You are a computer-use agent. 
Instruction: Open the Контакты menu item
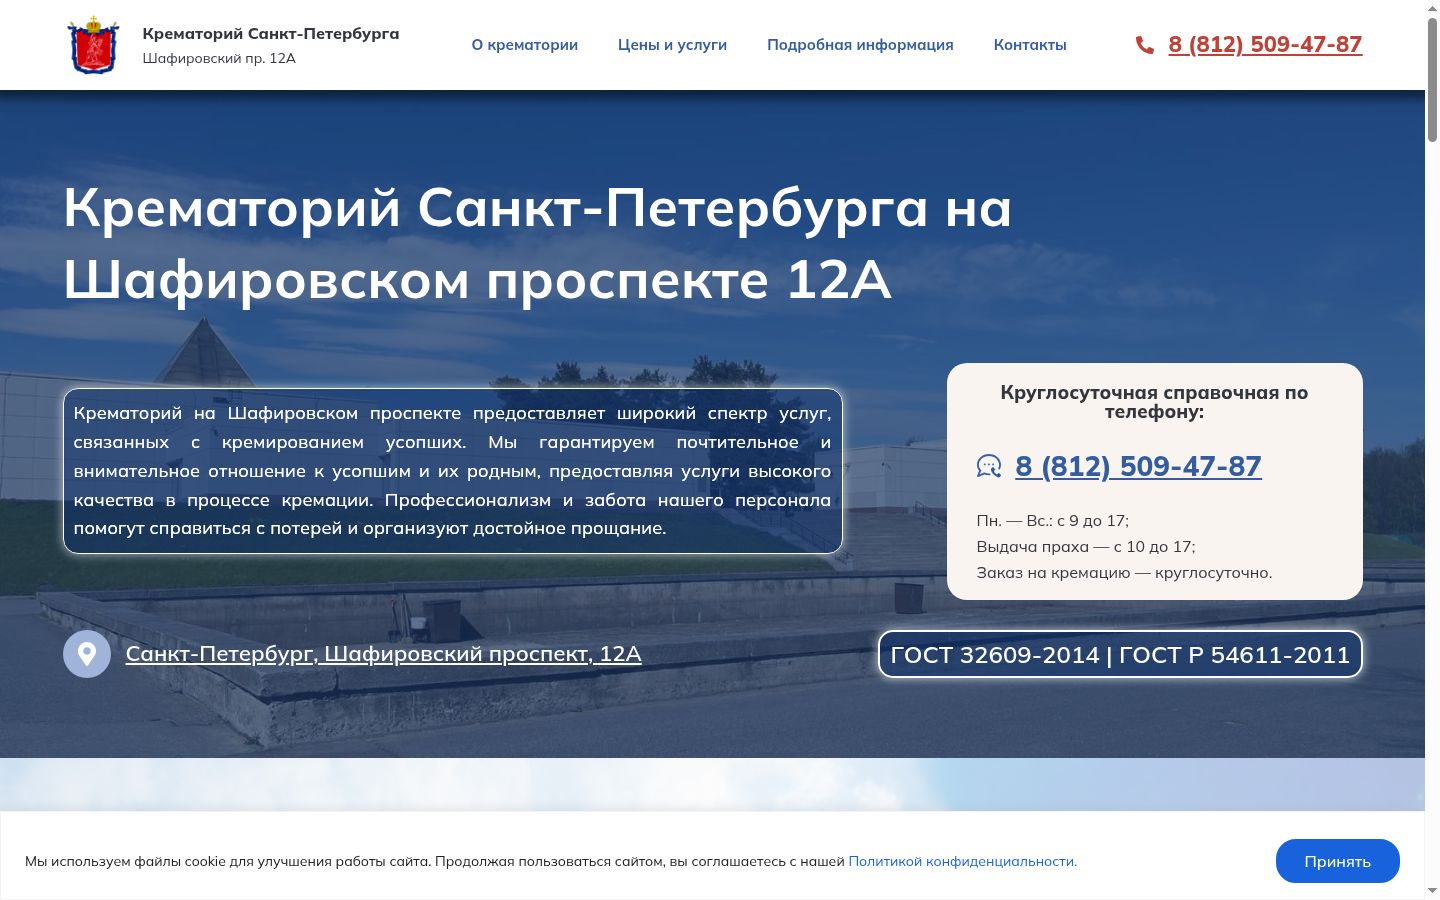coord(1030,45)
